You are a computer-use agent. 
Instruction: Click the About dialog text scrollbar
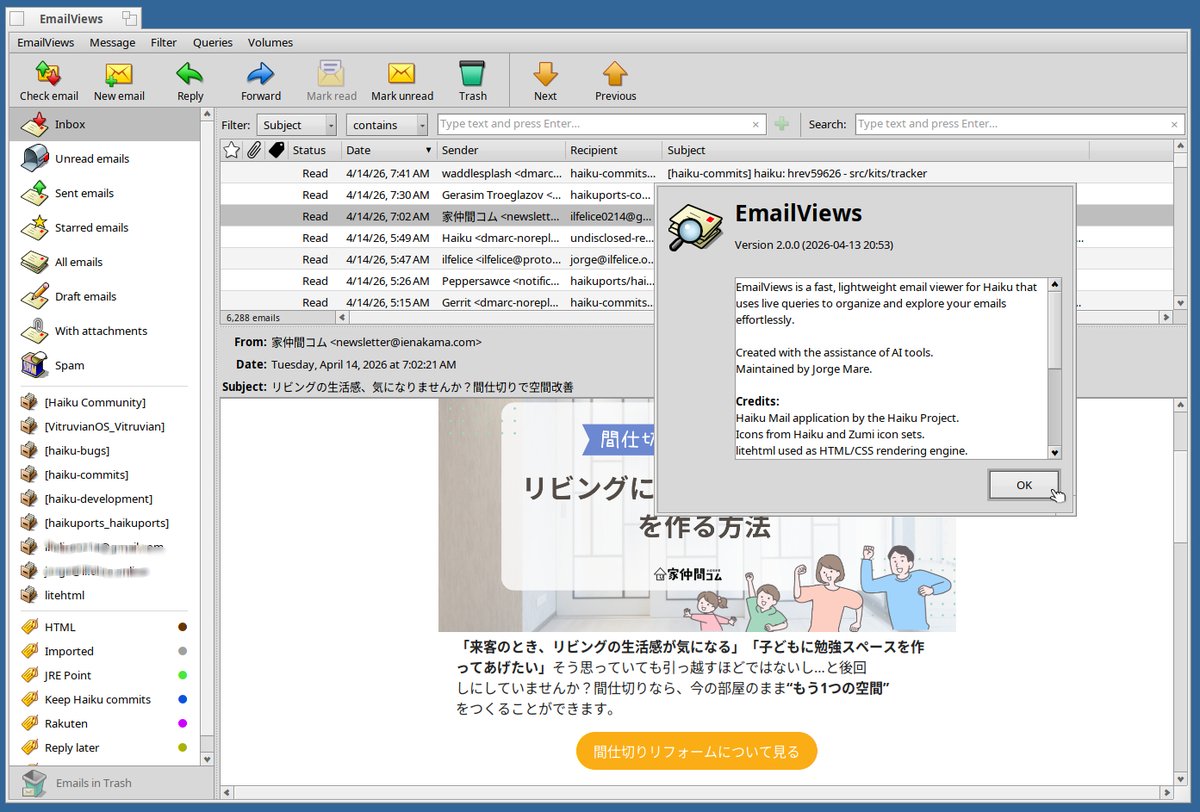point(1054,368)
